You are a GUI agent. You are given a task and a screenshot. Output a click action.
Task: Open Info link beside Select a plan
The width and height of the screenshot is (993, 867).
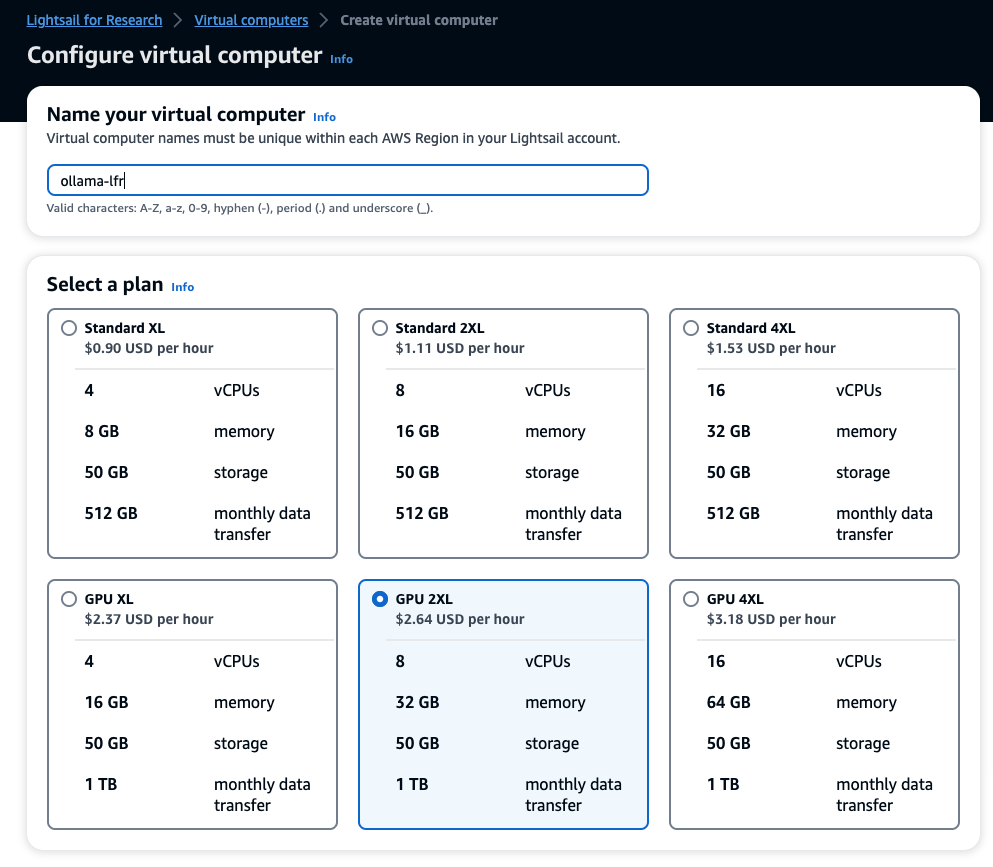pos(182,287)
